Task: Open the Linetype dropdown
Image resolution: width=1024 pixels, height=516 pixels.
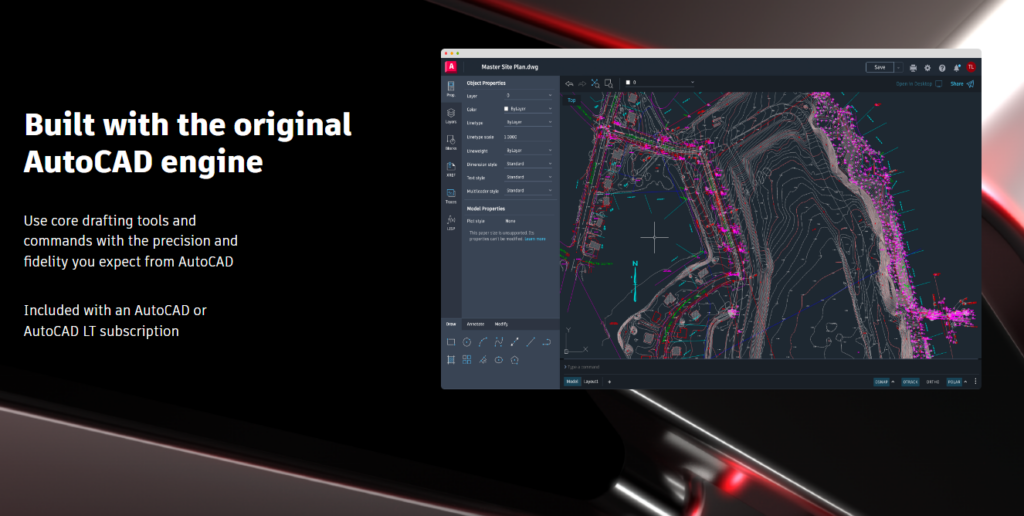Action: [x=528, y=122]
